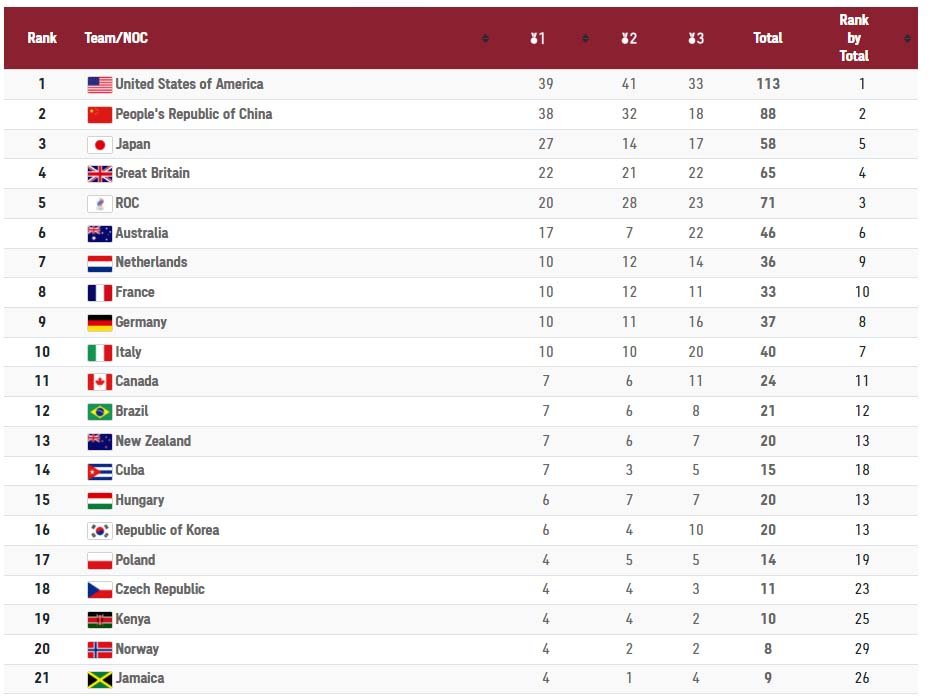This screenshot has height=696, width=928.
Task: Open the People's Republic of China link
Action: [x=193, y=114]
